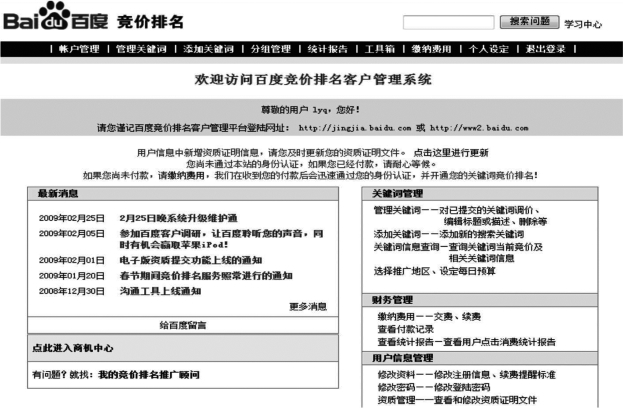Open 春节期间竞价排名服务照常进行的通知 news
This screenshot has height=408, width=623.
tap(206, 276)
